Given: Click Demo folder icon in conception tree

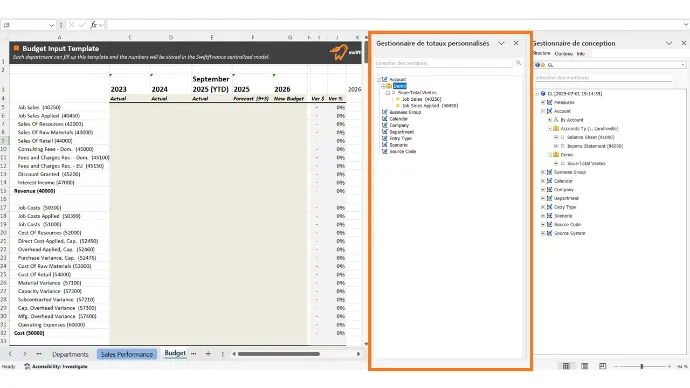Looking at the screenshot, I should click(556, 154).
